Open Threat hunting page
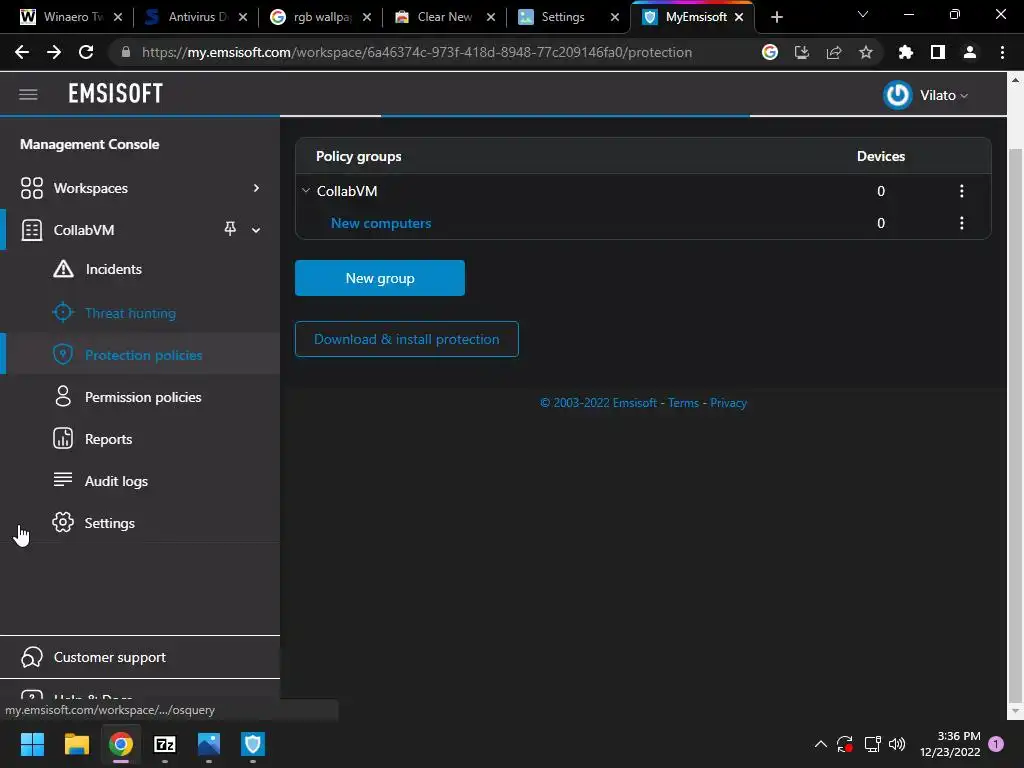The image size is (1024, 768). click(x=130, y=313)
